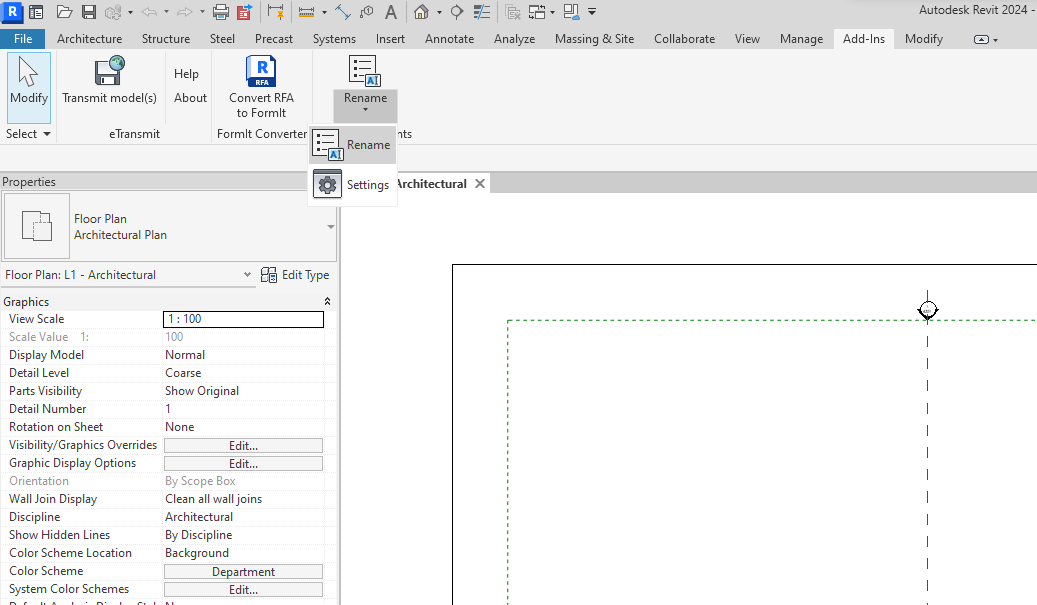Click System Color Schemes Edit button
The image size is (1037, 605).
point(243,590)
